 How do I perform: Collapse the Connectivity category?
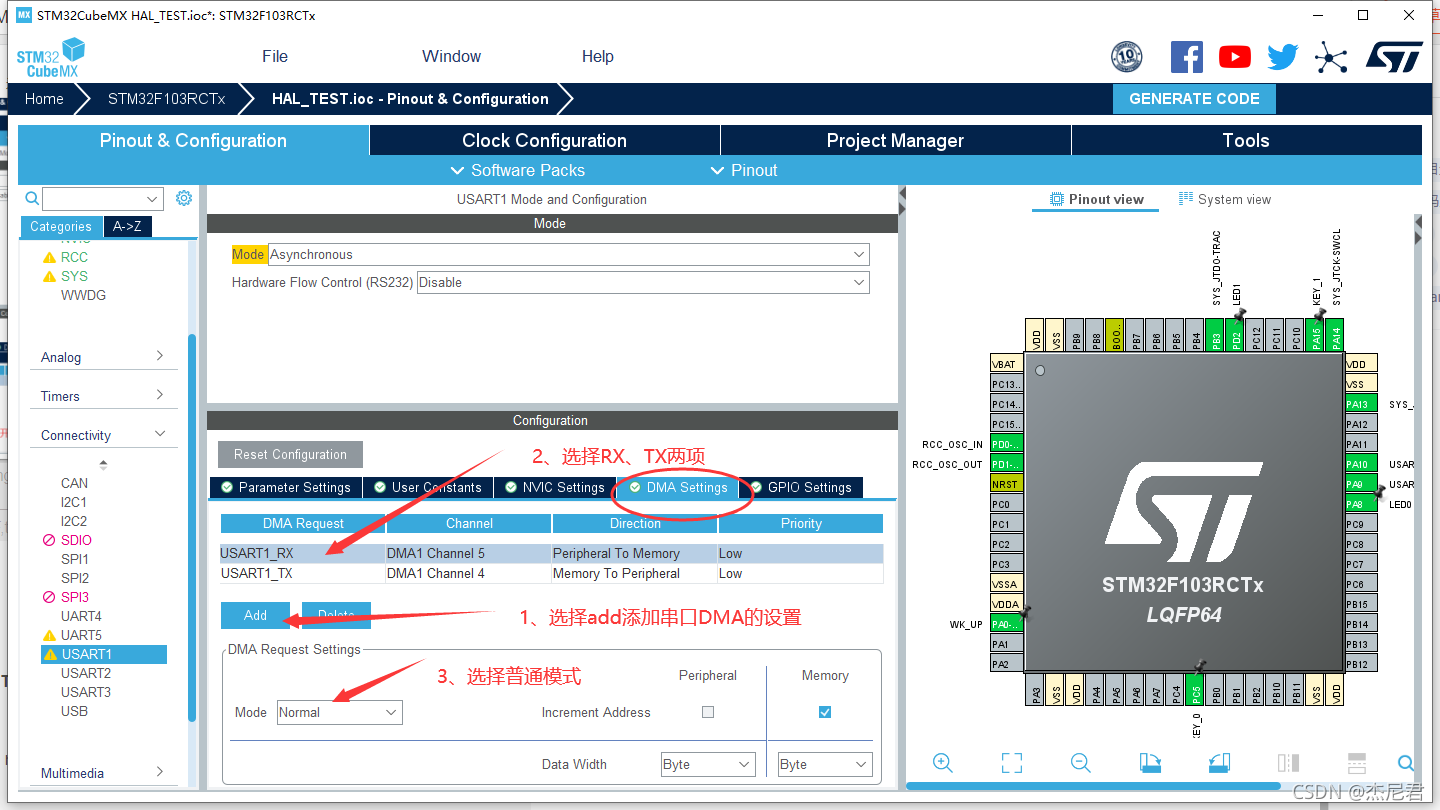point(103,435)
